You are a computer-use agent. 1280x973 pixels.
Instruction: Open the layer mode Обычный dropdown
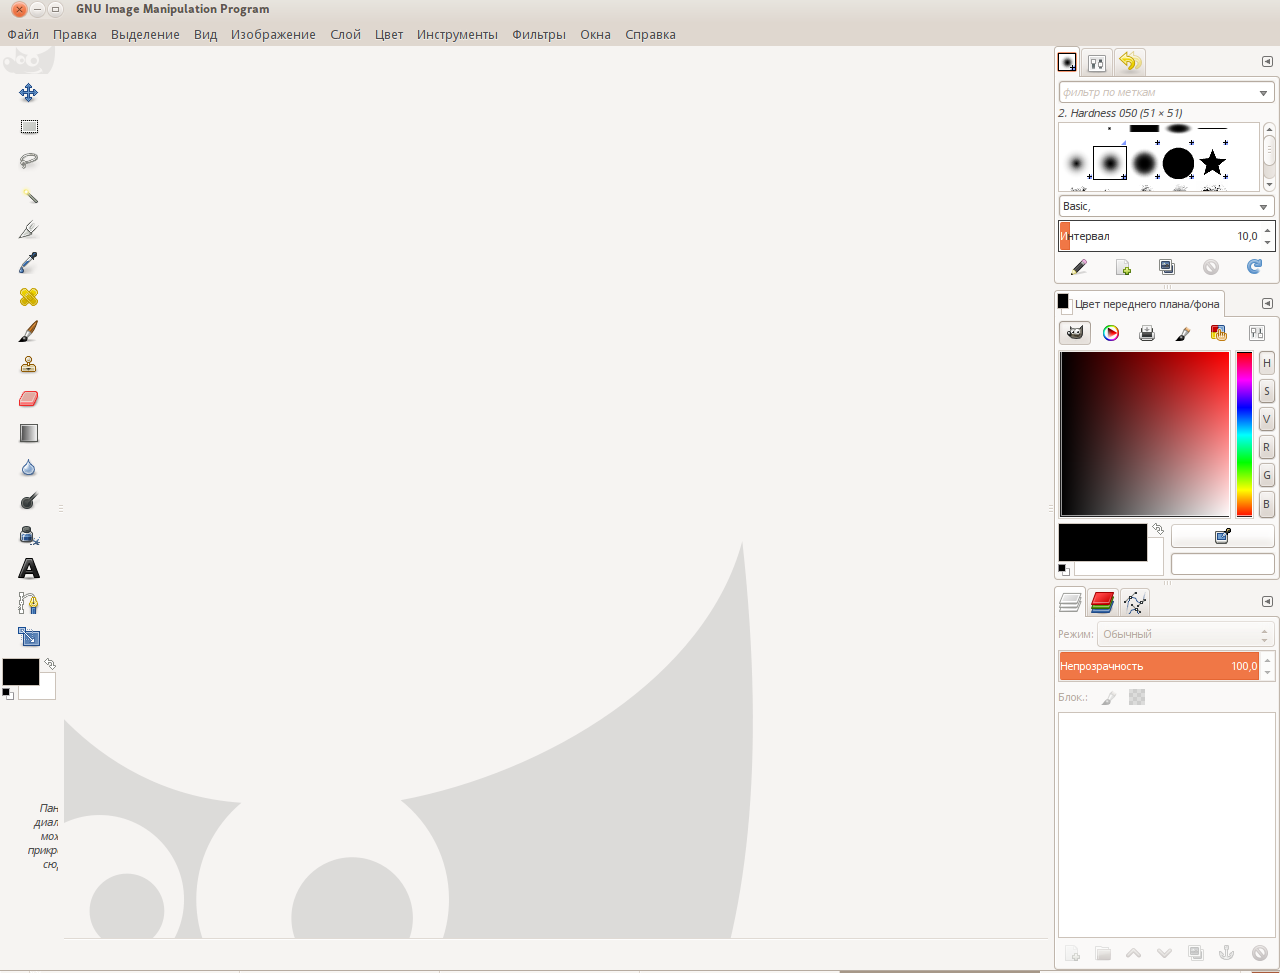point(1186,634)
